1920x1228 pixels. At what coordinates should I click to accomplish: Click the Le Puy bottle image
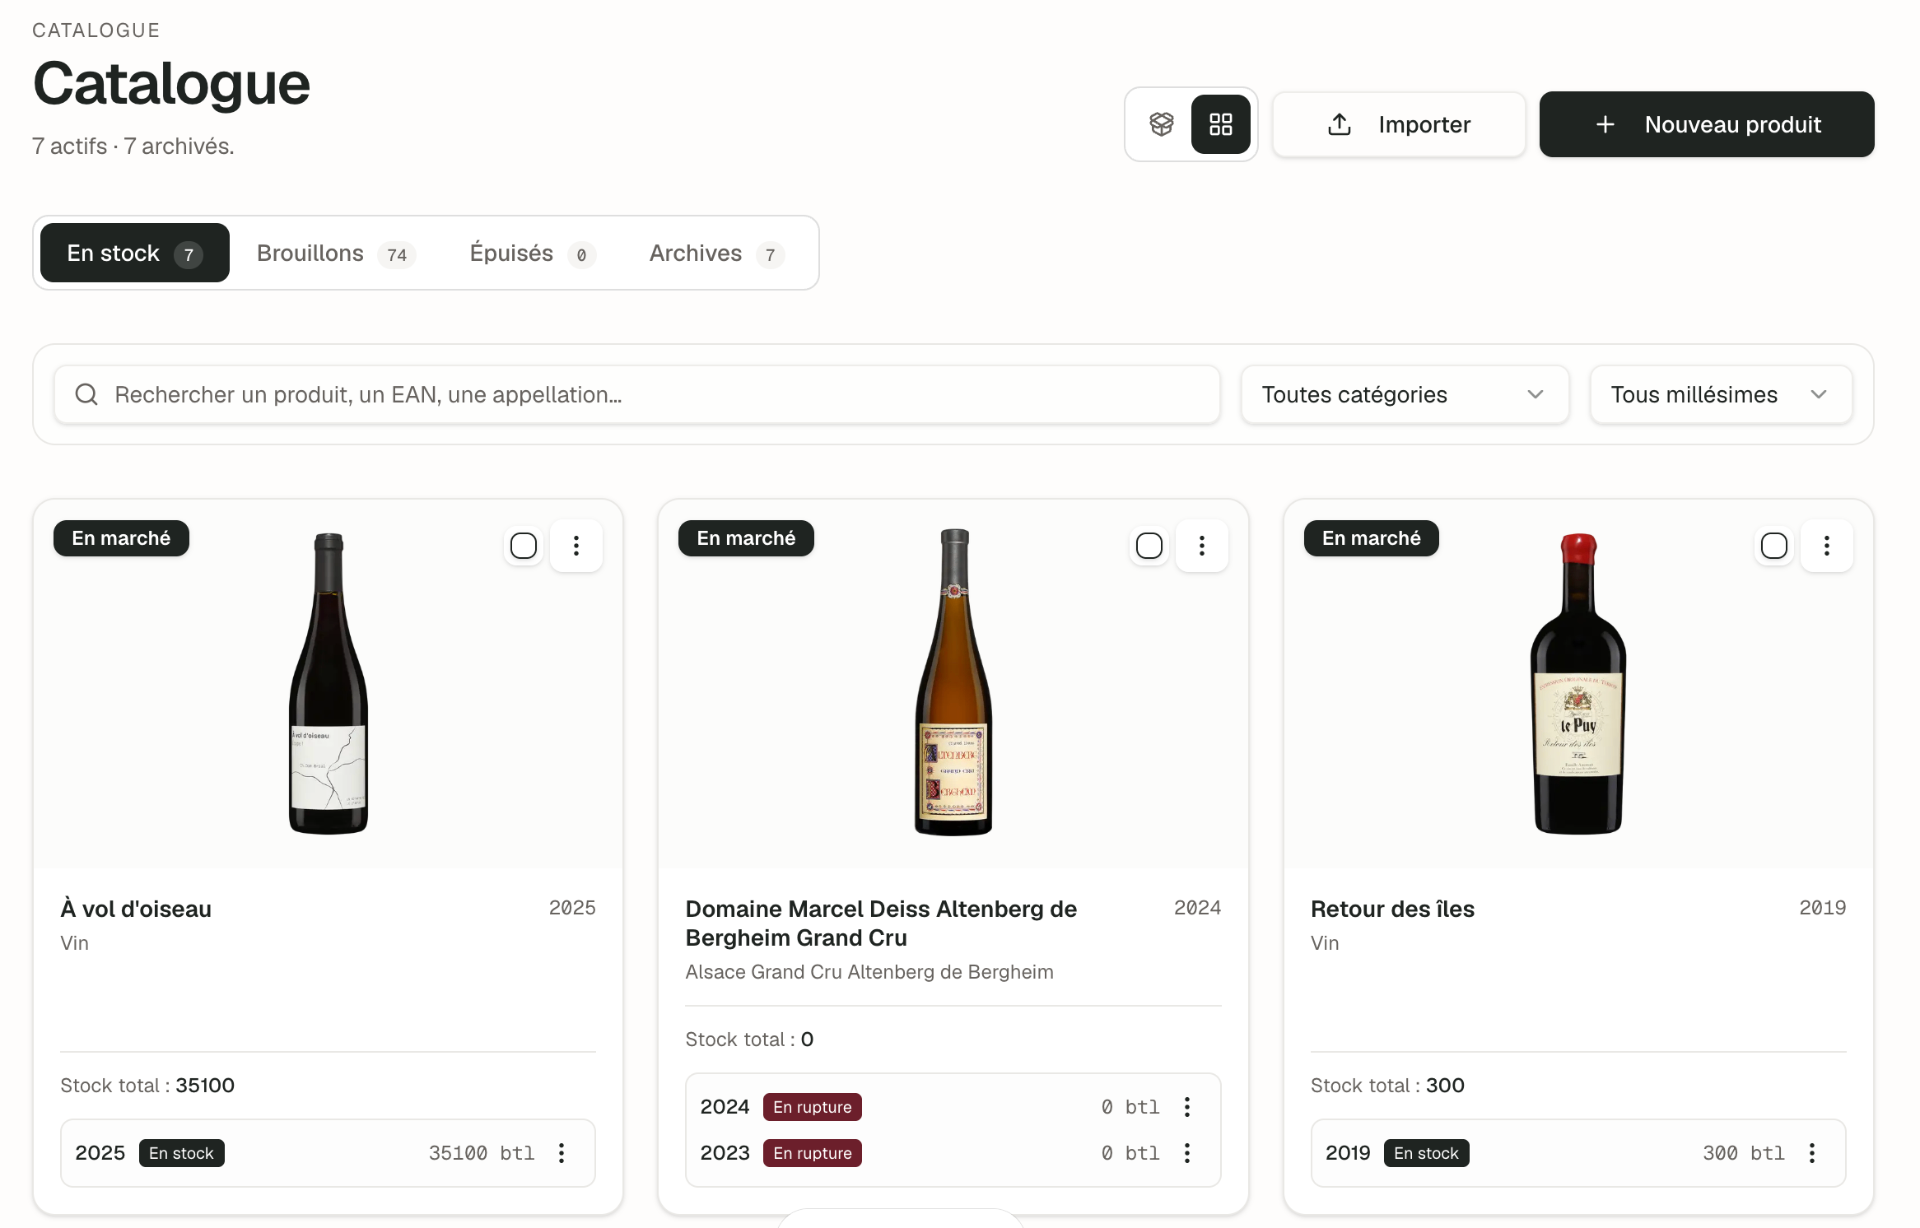click(1578, 683)
